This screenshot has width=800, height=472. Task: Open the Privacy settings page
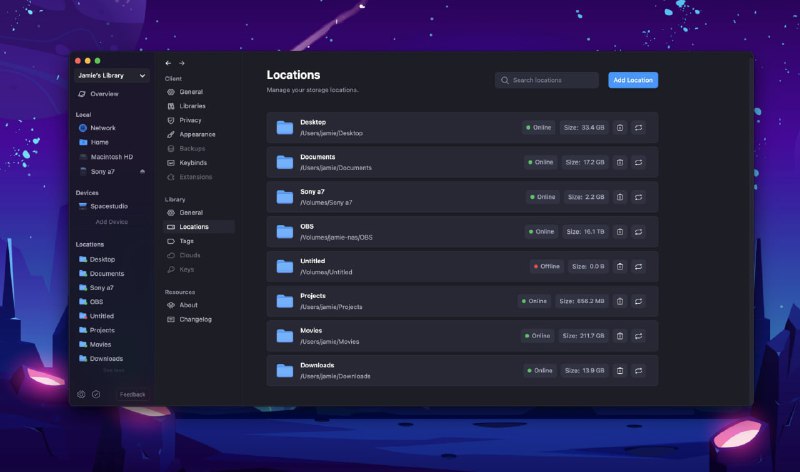[190, 120]
